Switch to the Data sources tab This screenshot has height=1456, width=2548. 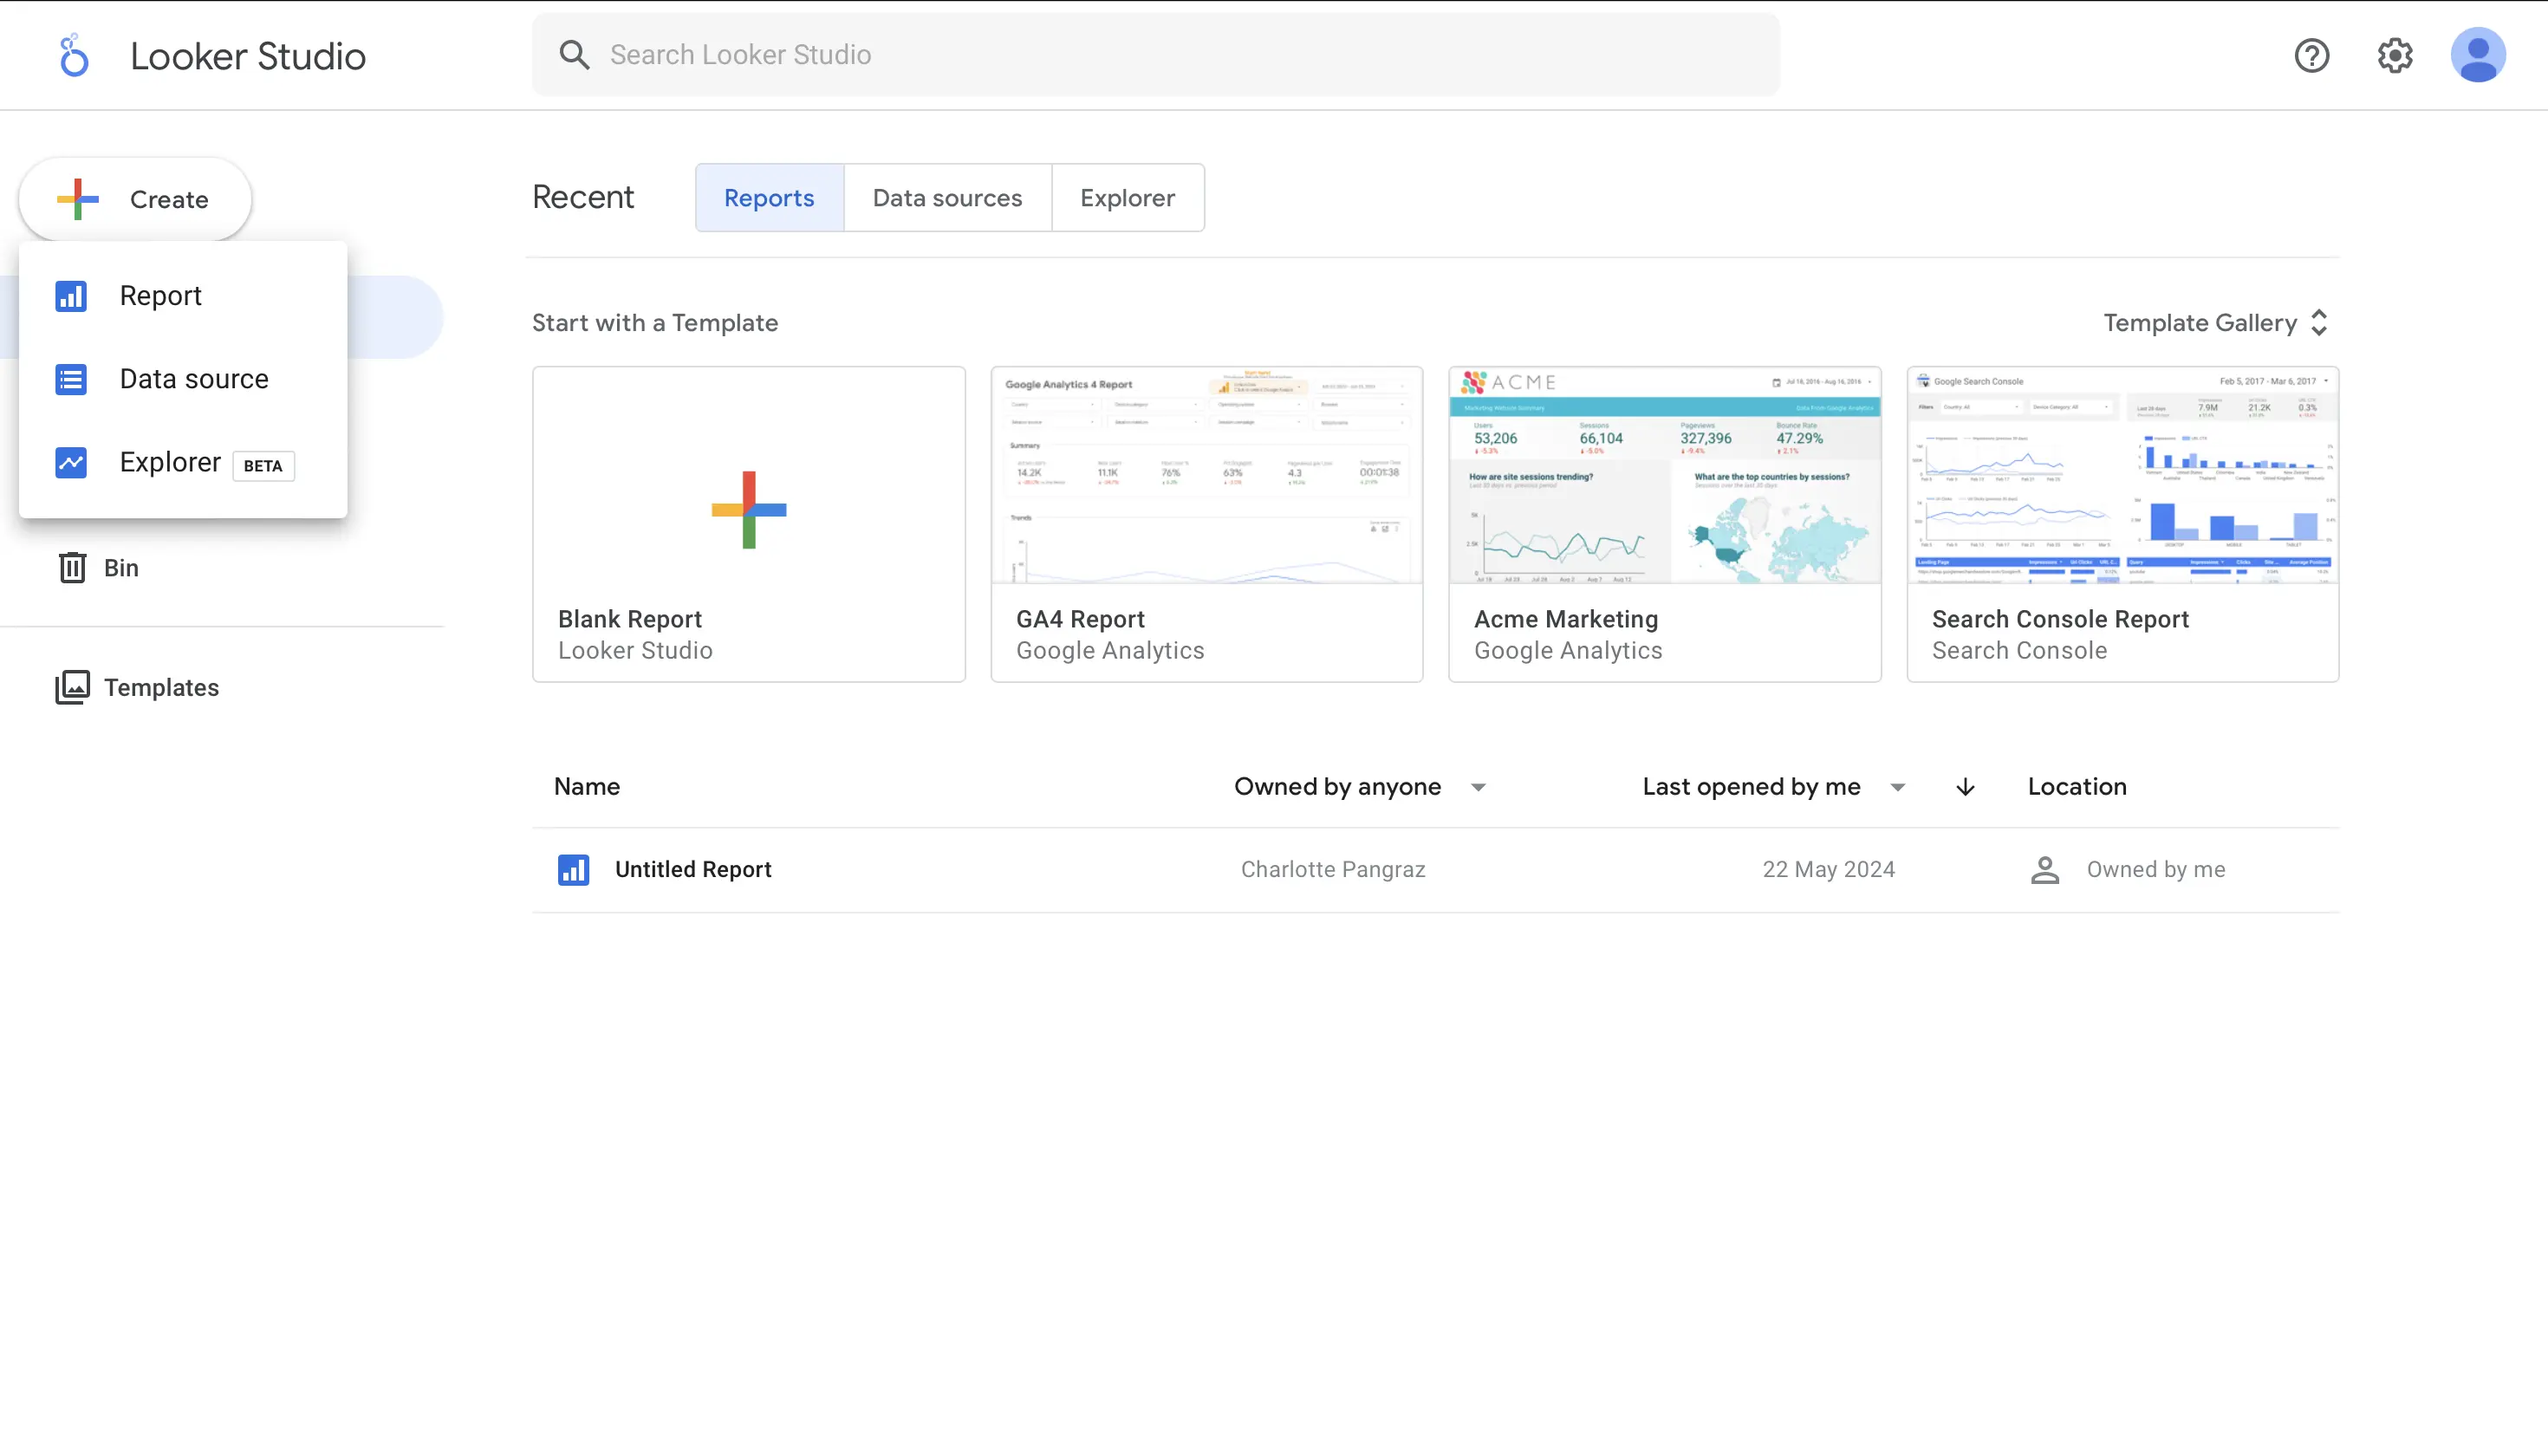947,198
